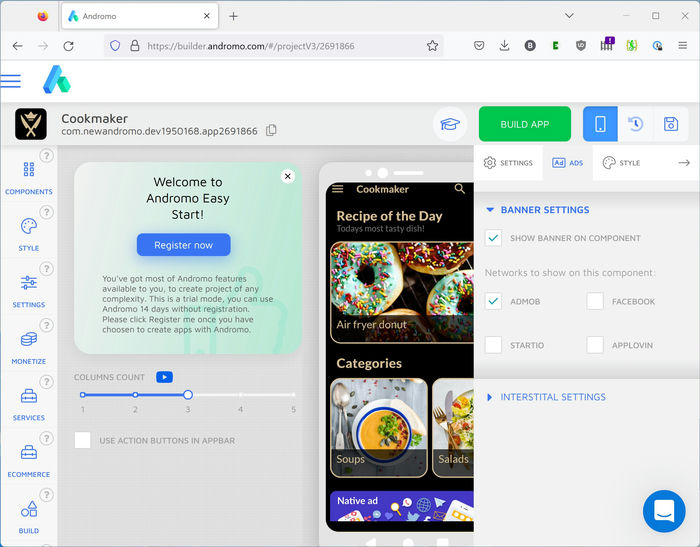Check Use Action Buttons In Appbar

(83, 440)
